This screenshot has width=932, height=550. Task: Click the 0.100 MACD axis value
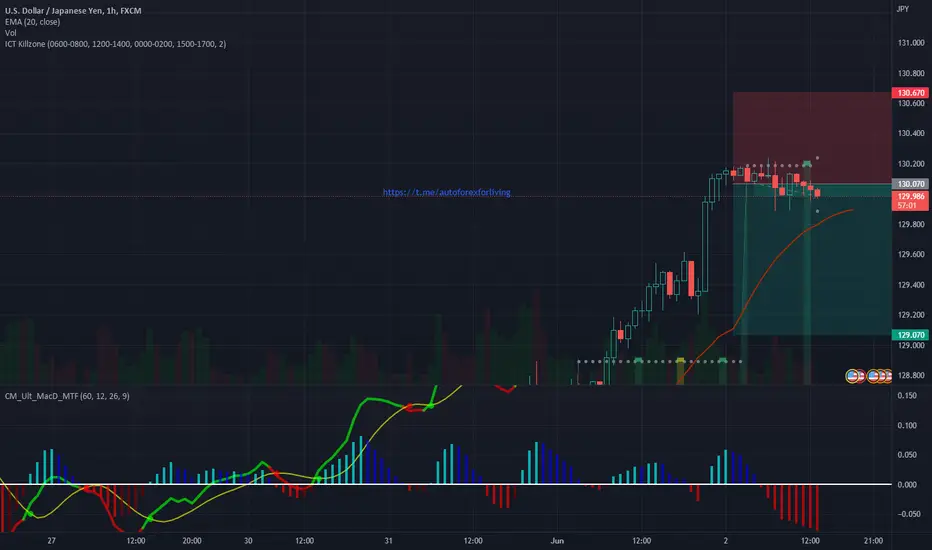click(x=907, y=426)
